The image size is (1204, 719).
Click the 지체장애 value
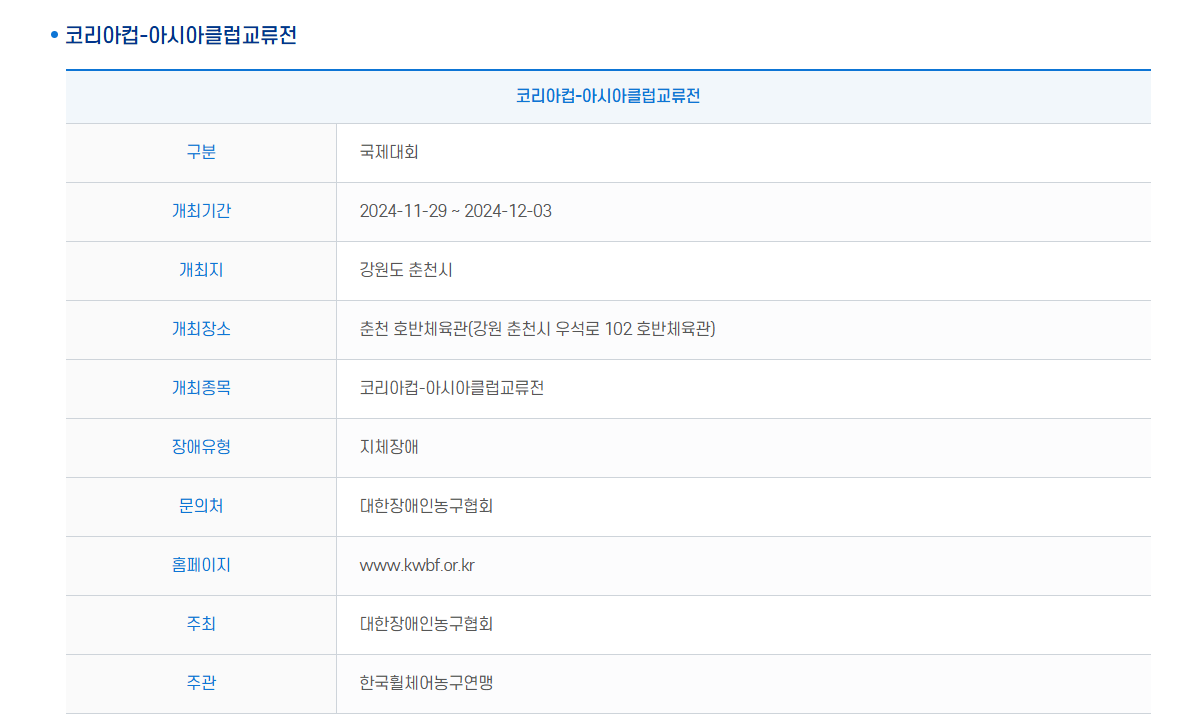coord(389,447)
